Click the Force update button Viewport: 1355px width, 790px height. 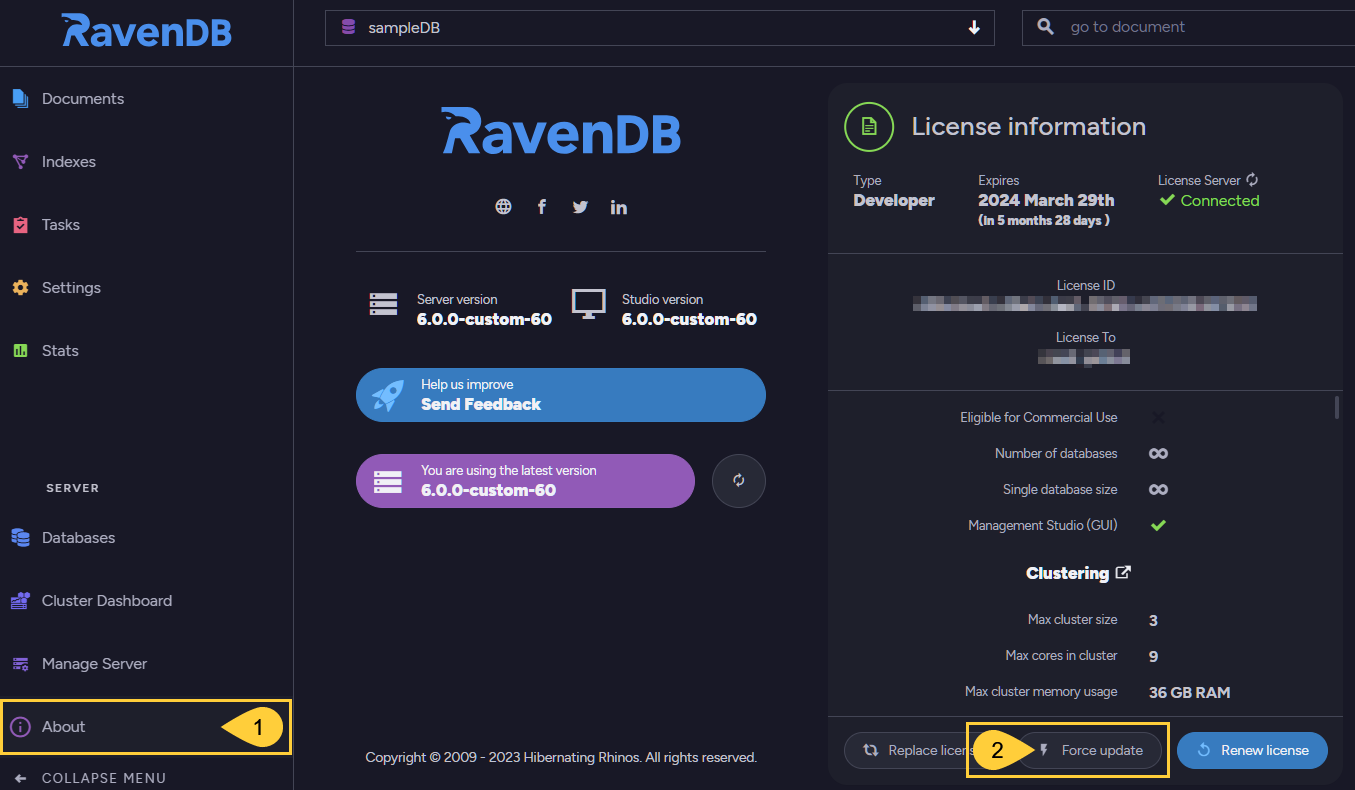click(1090, 750)
